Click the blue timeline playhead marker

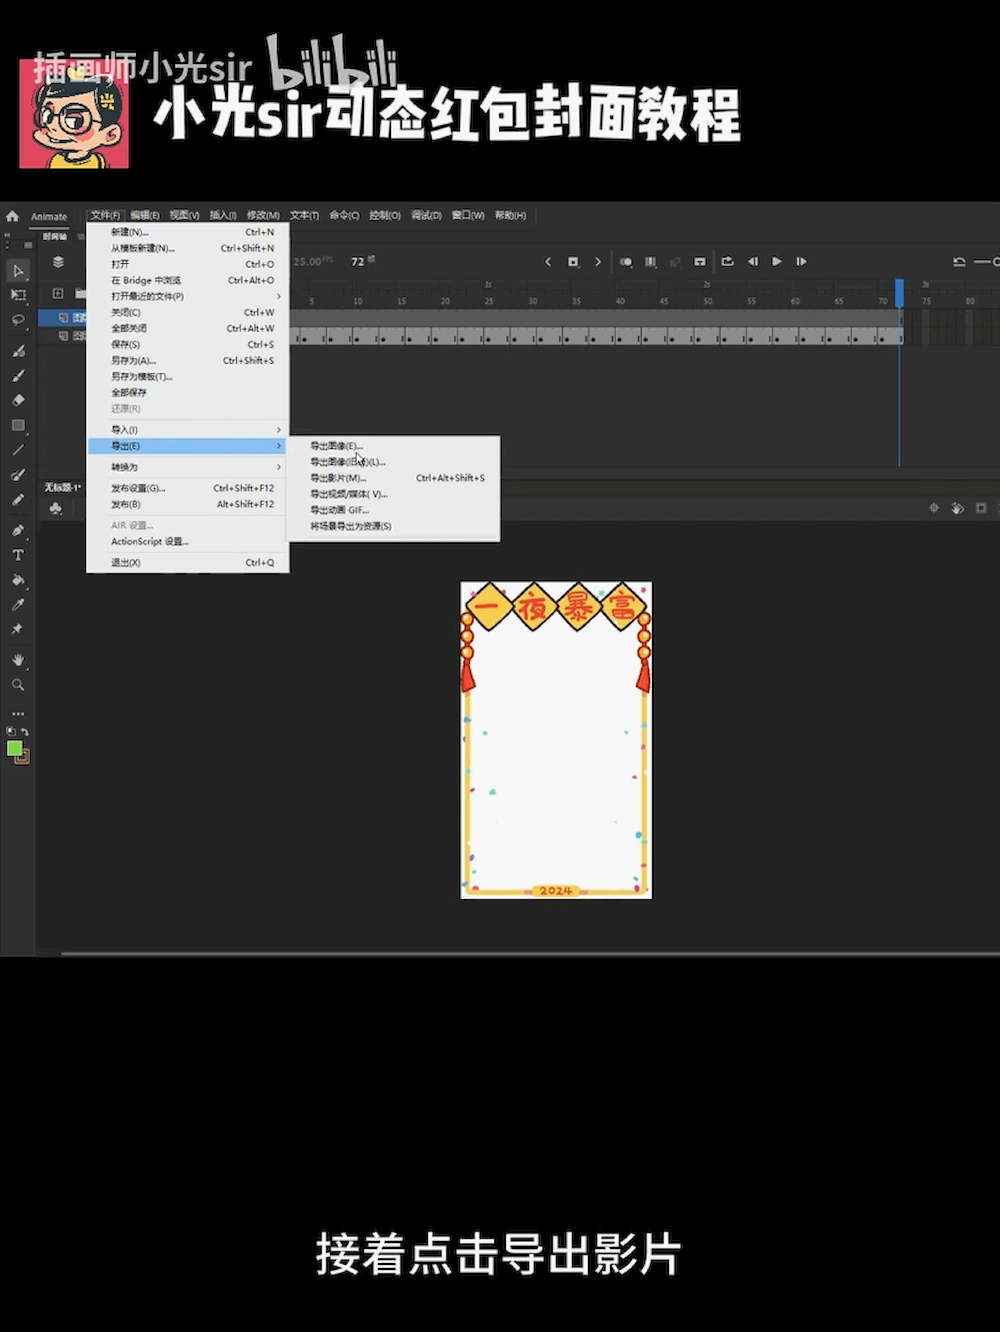click(899, 291)
